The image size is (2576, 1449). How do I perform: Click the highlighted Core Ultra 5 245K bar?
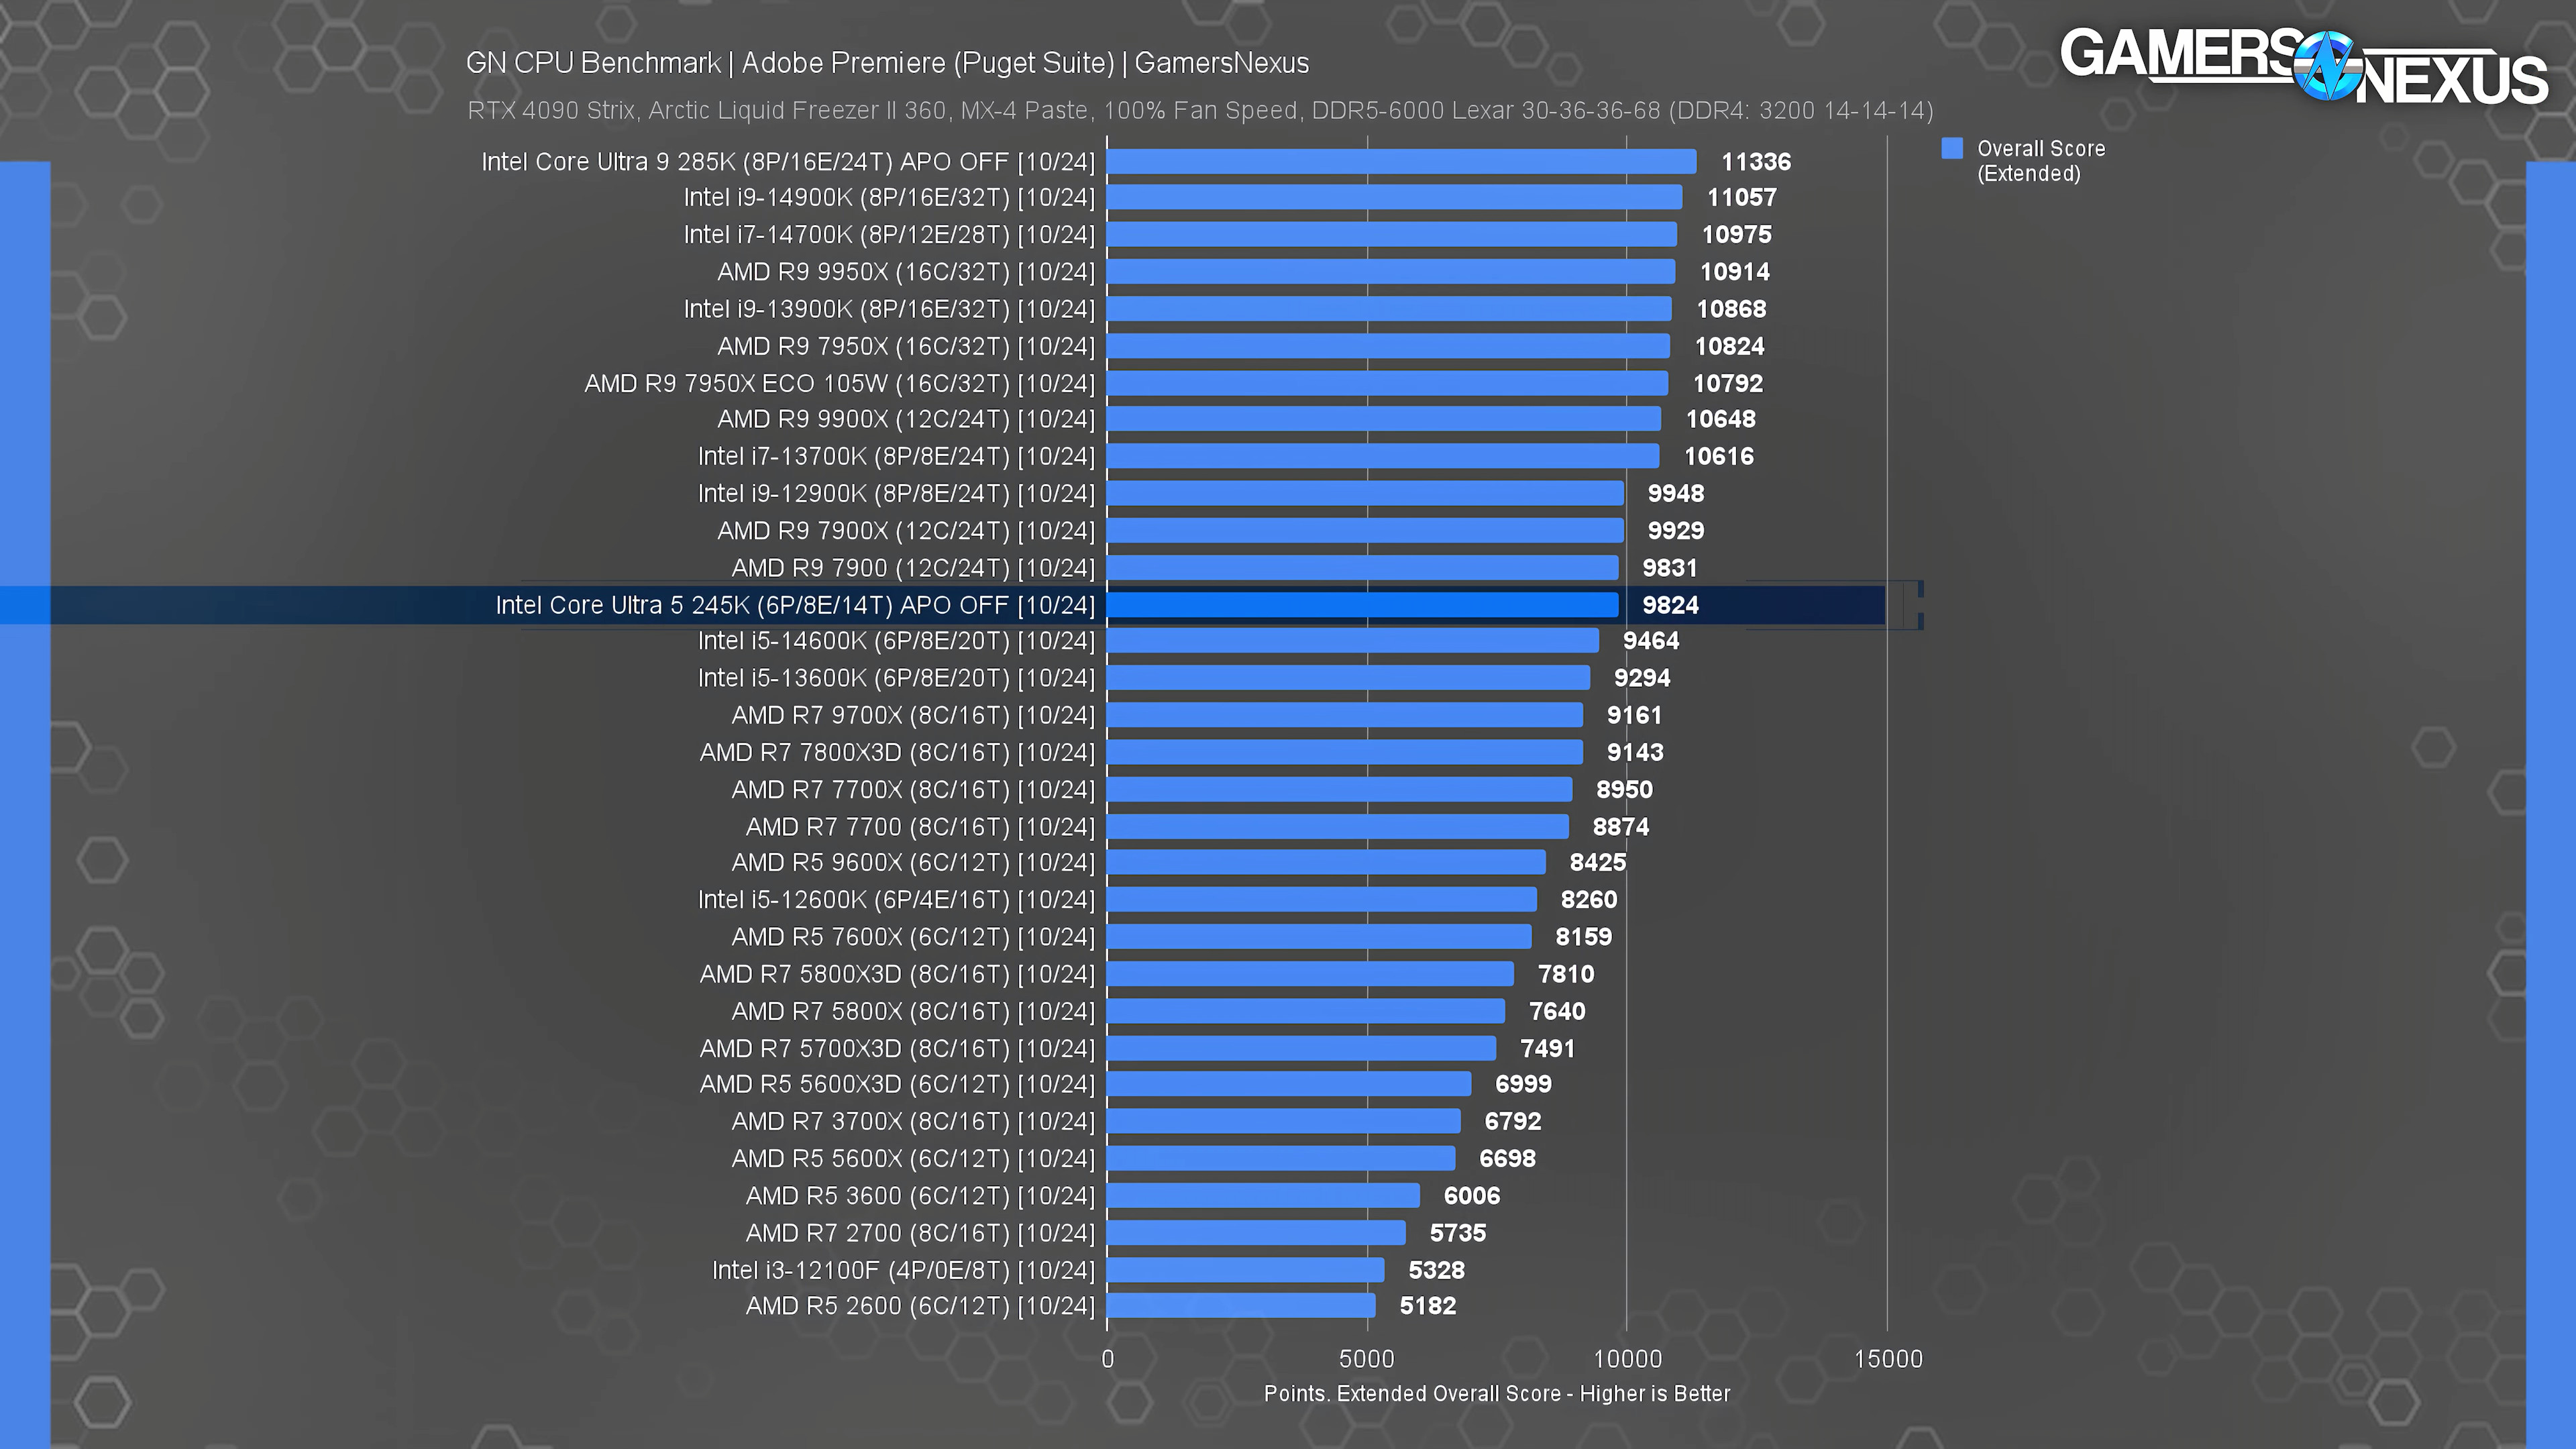1363,605
